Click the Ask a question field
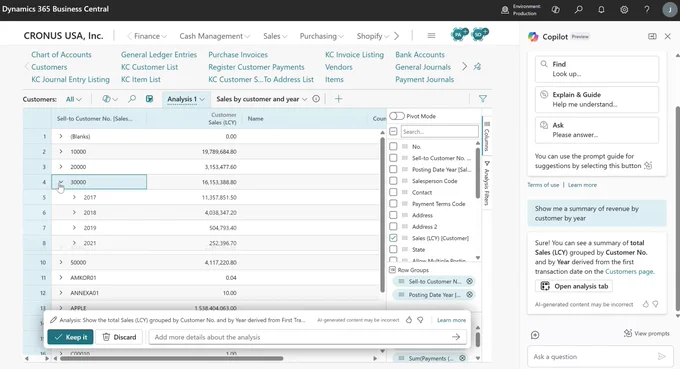680x369 pixels. [592, 356]
